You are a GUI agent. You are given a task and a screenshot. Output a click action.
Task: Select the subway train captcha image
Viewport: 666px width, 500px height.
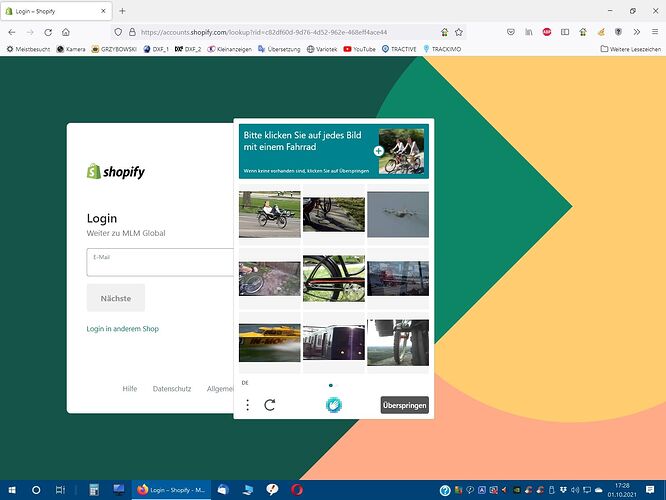pos(334,343)
